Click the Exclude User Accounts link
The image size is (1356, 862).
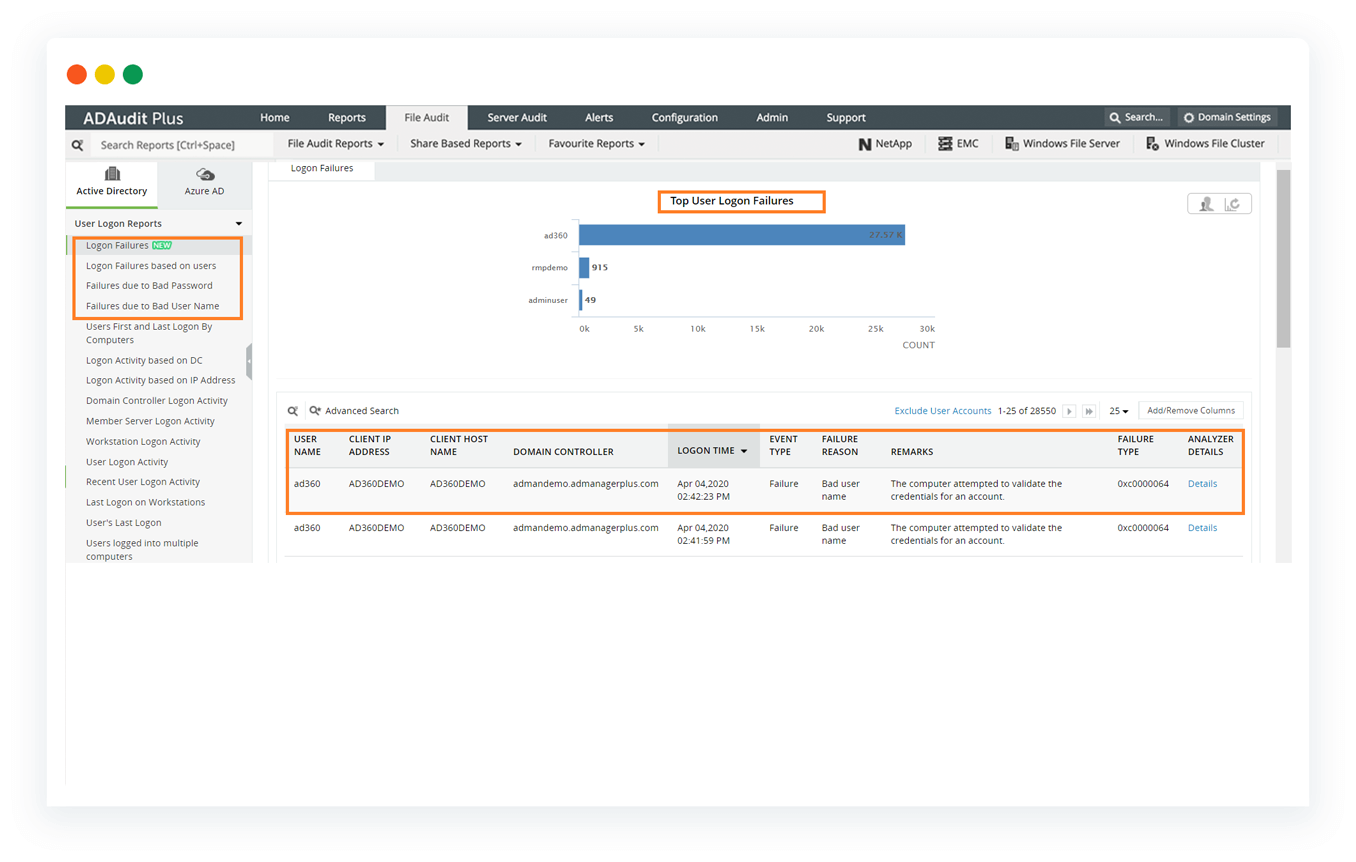[x=943, y=411]
